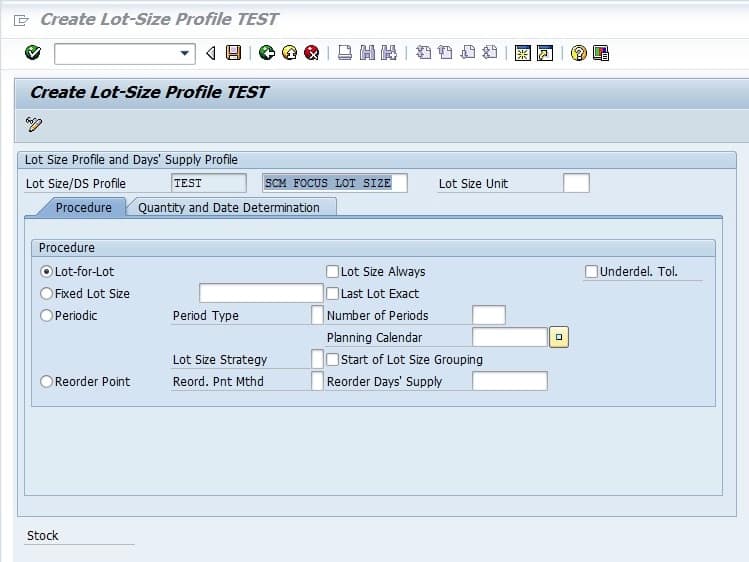Image resolution: width=749 pixels, height=562 pixels.
Task: Click the Display/Change pencil icon
Action: click(x=34, y=124)
